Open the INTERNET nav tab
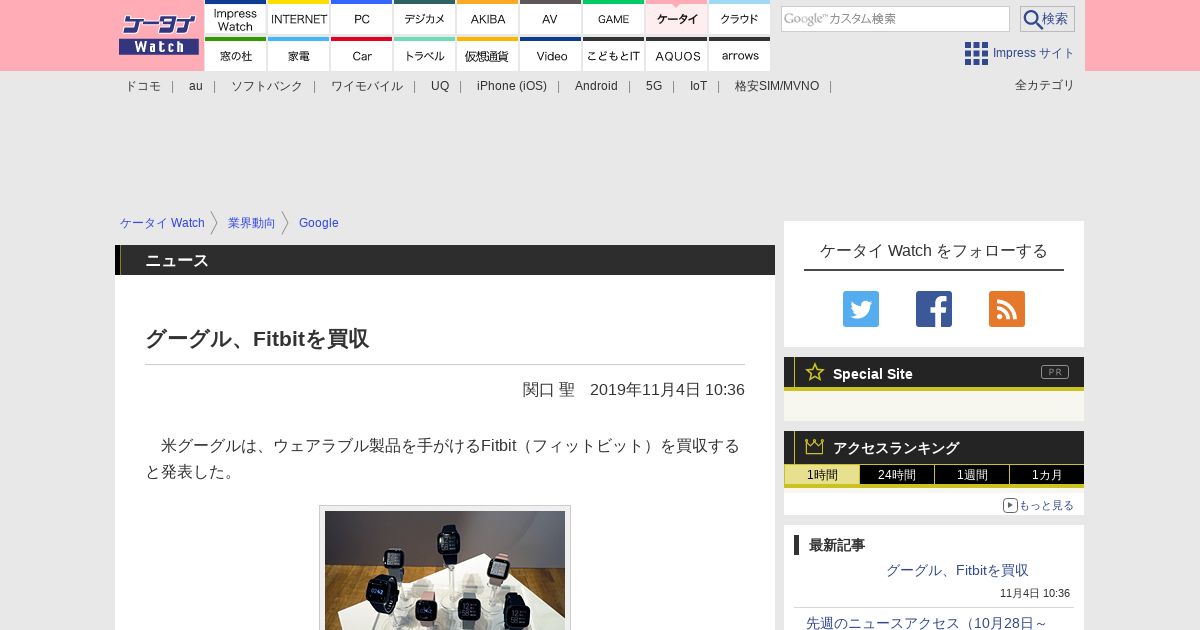 pos(299,19)
